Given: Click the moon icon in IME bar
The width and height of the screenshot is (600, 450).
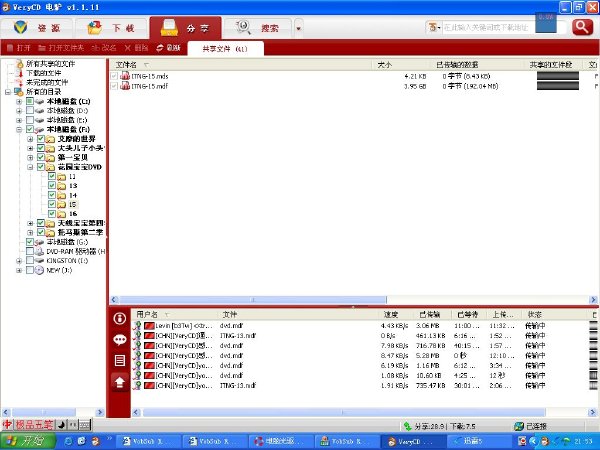Looking at the screenshot, I should (61, 424).
